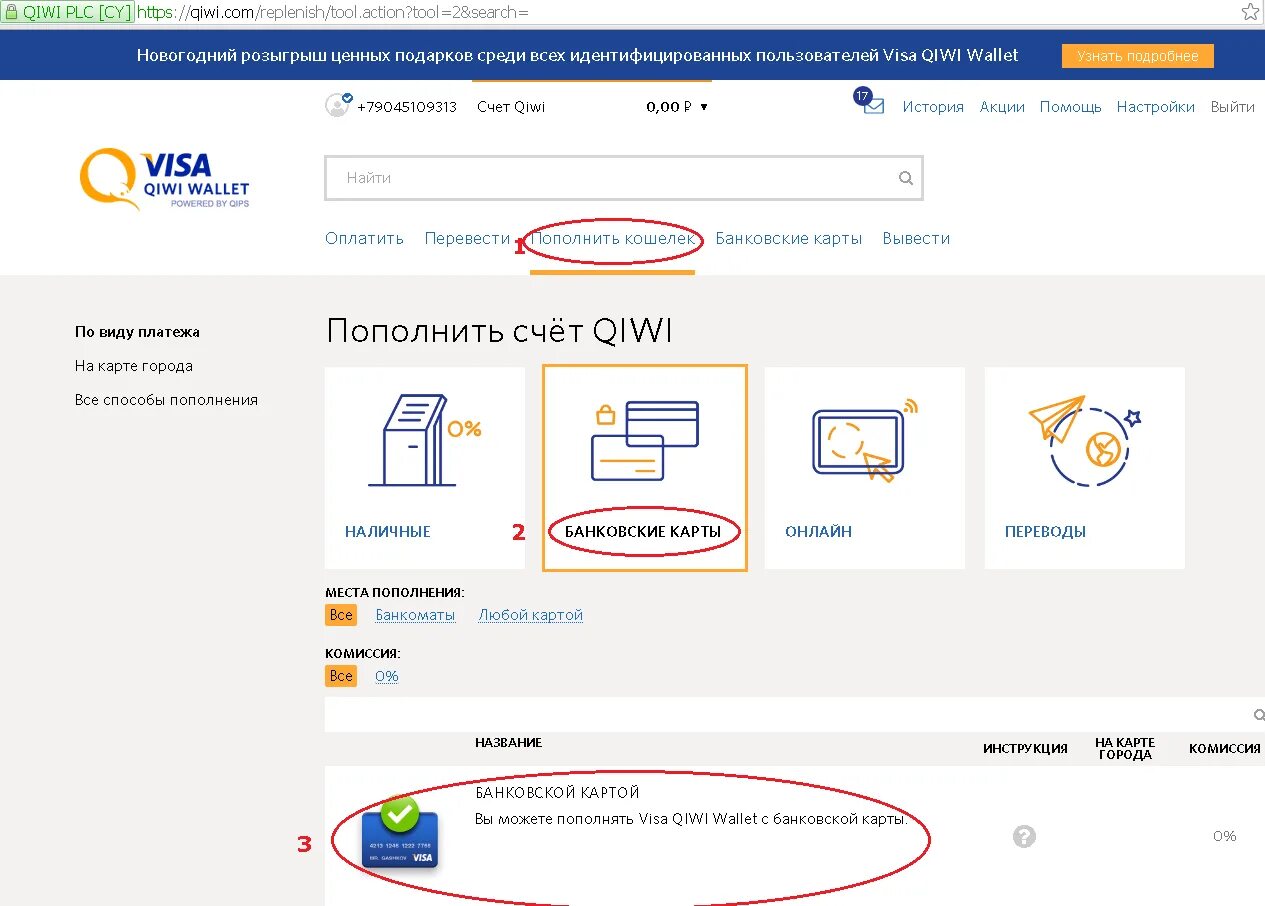Select На карте города in sidebar
1265x906 pixels.
point(134,366)
